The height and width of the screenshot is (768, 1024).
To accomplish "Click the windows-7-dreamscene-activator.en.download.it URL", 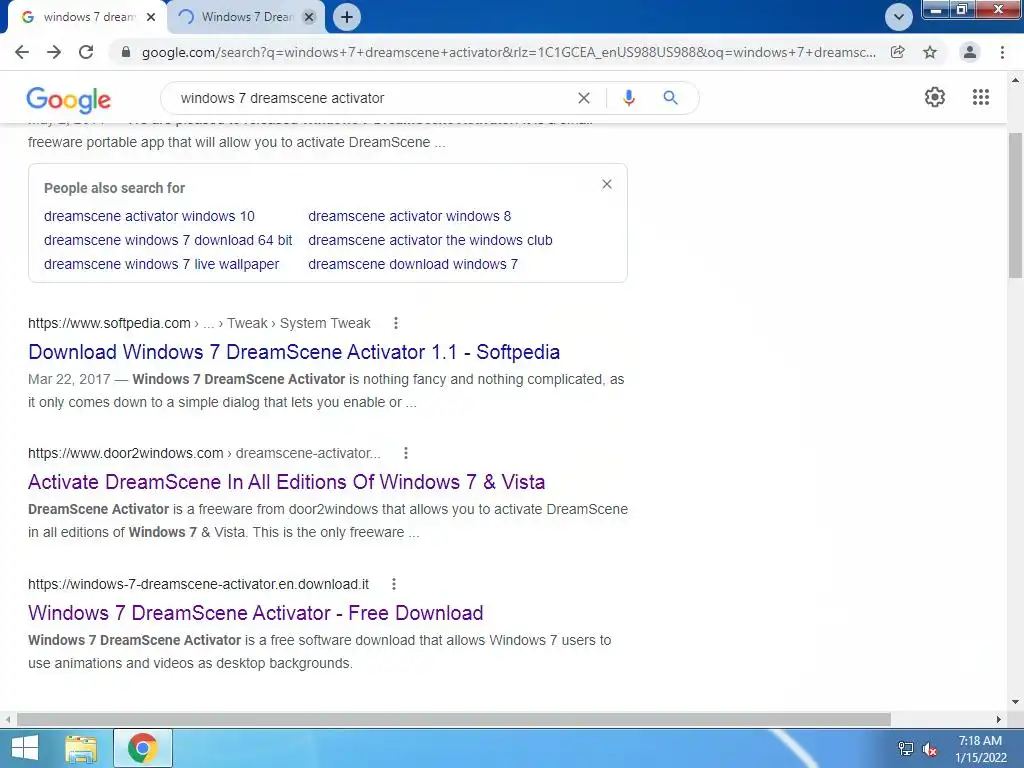I will coord(198,584).
